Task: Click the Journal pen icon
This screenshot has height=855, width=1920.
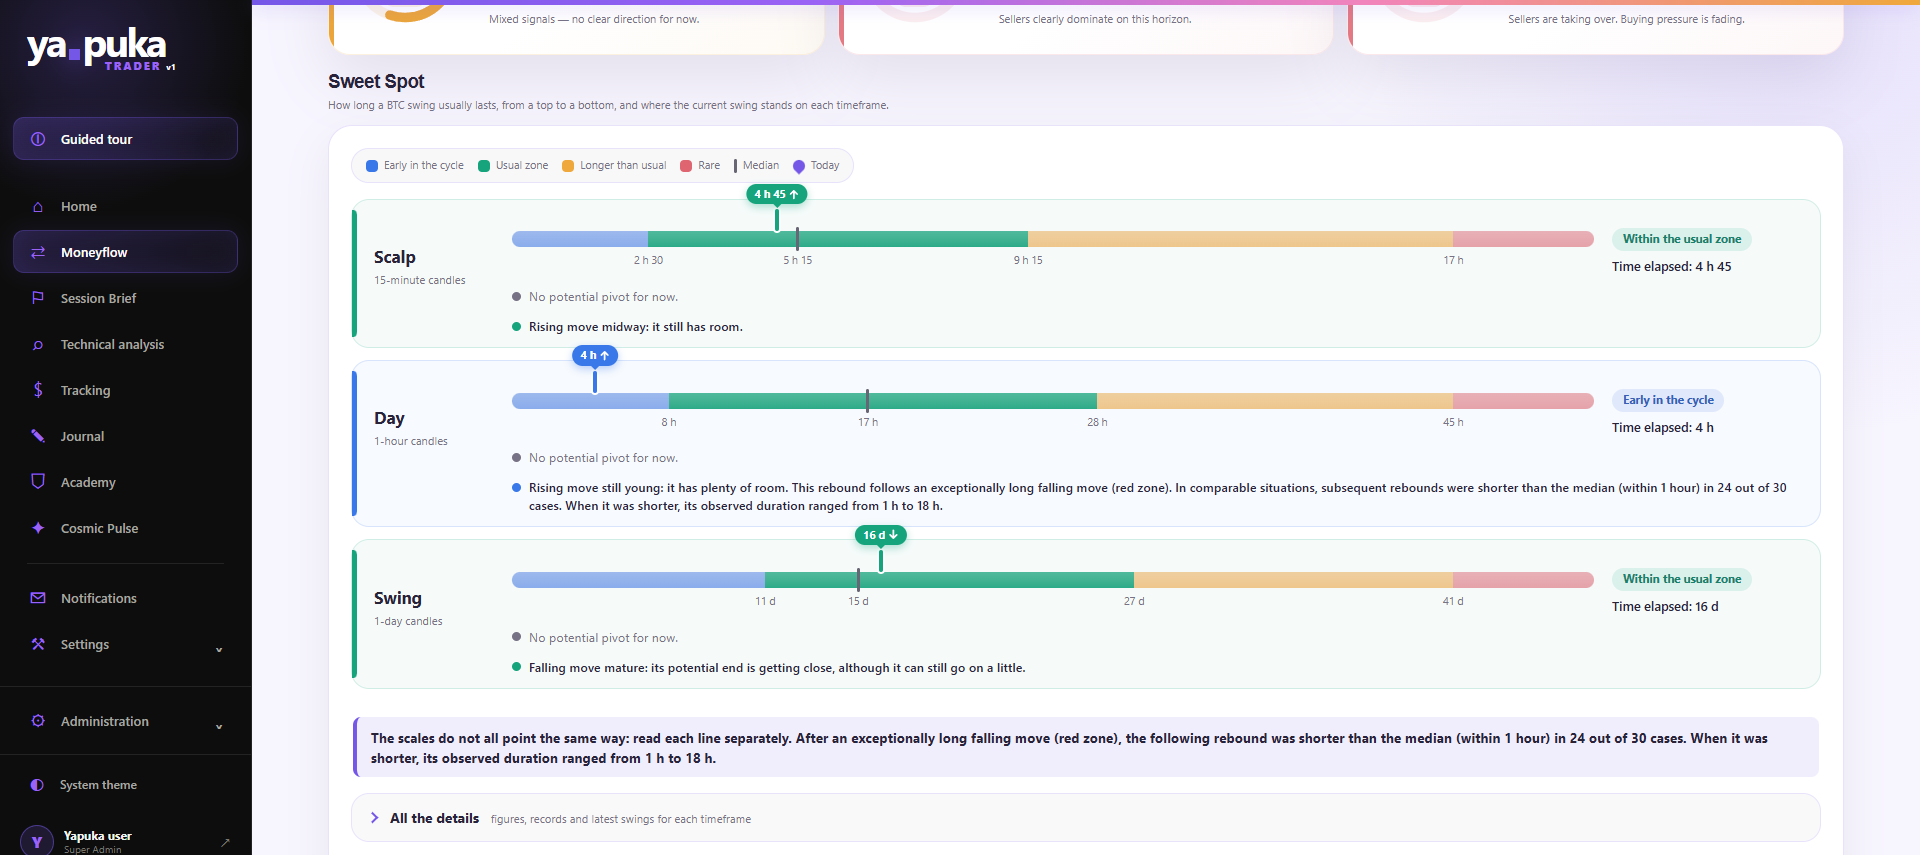Action: (x=38, y=436)
